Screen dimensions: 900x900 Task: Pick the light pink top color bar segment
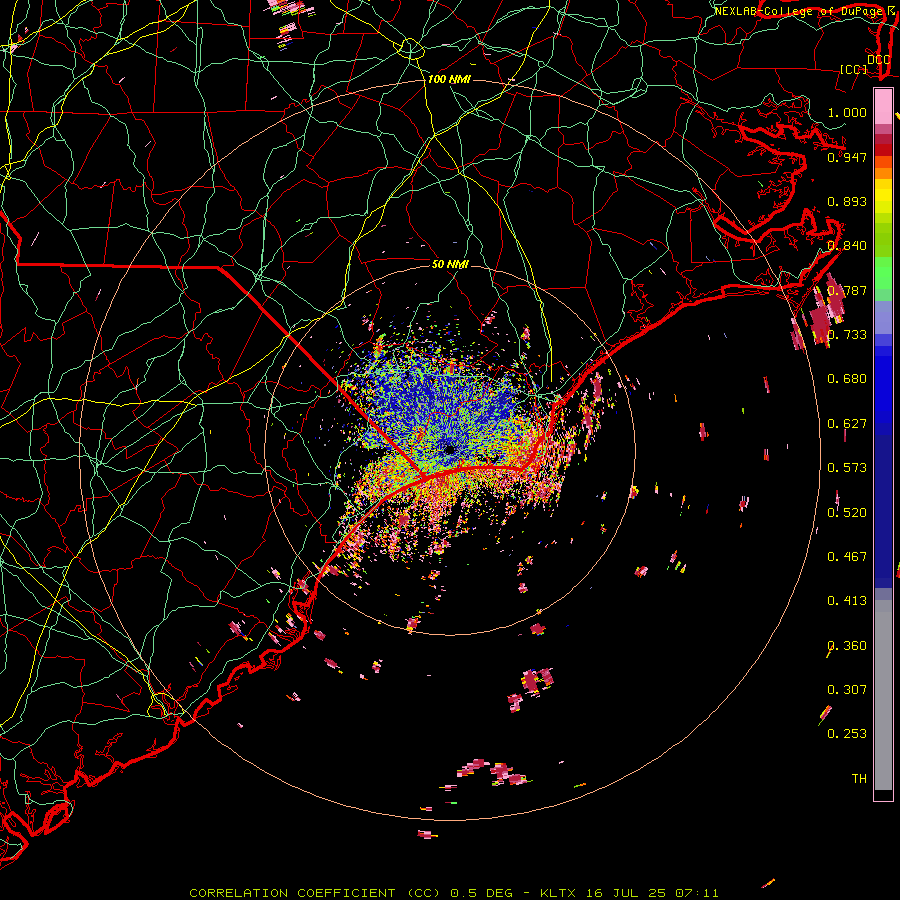(883, 106)
